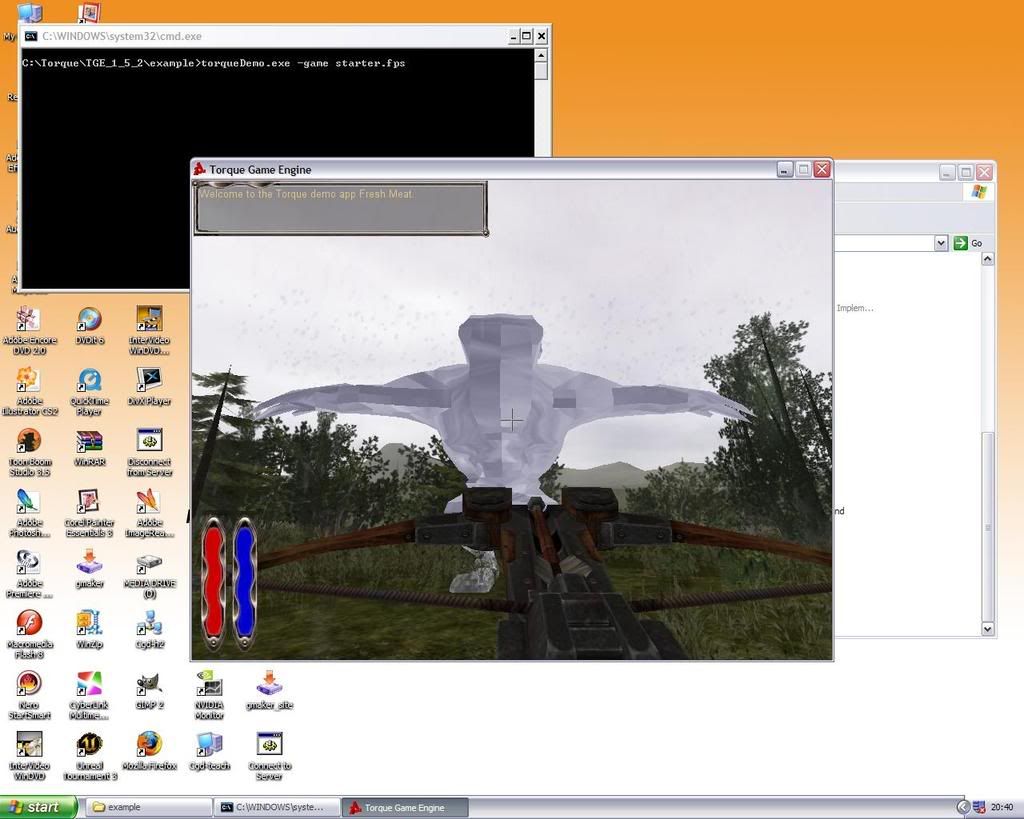Close the cmd.exe window
This screenshot has width=1024, height=819.
[x=541, y=36]
